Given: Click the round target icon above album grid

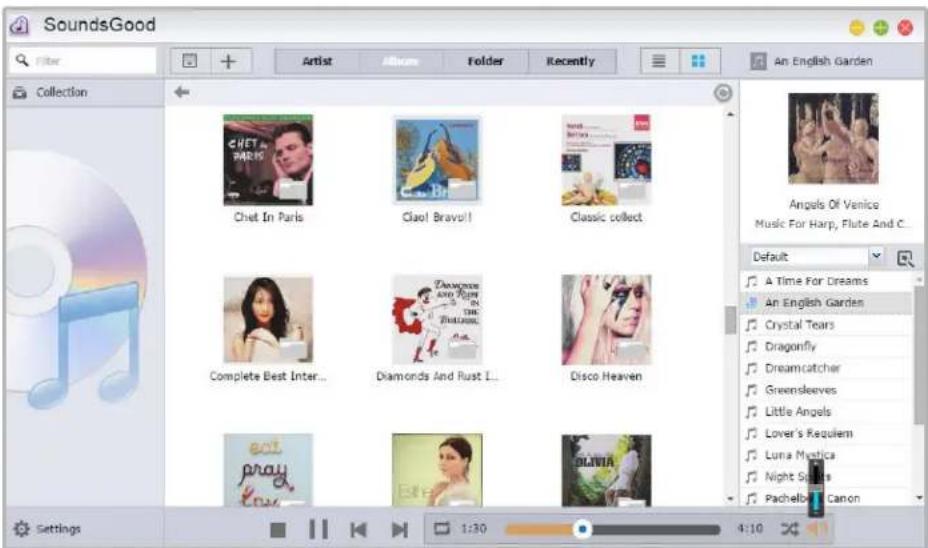Looking at the screenshot, I should 723,93.
